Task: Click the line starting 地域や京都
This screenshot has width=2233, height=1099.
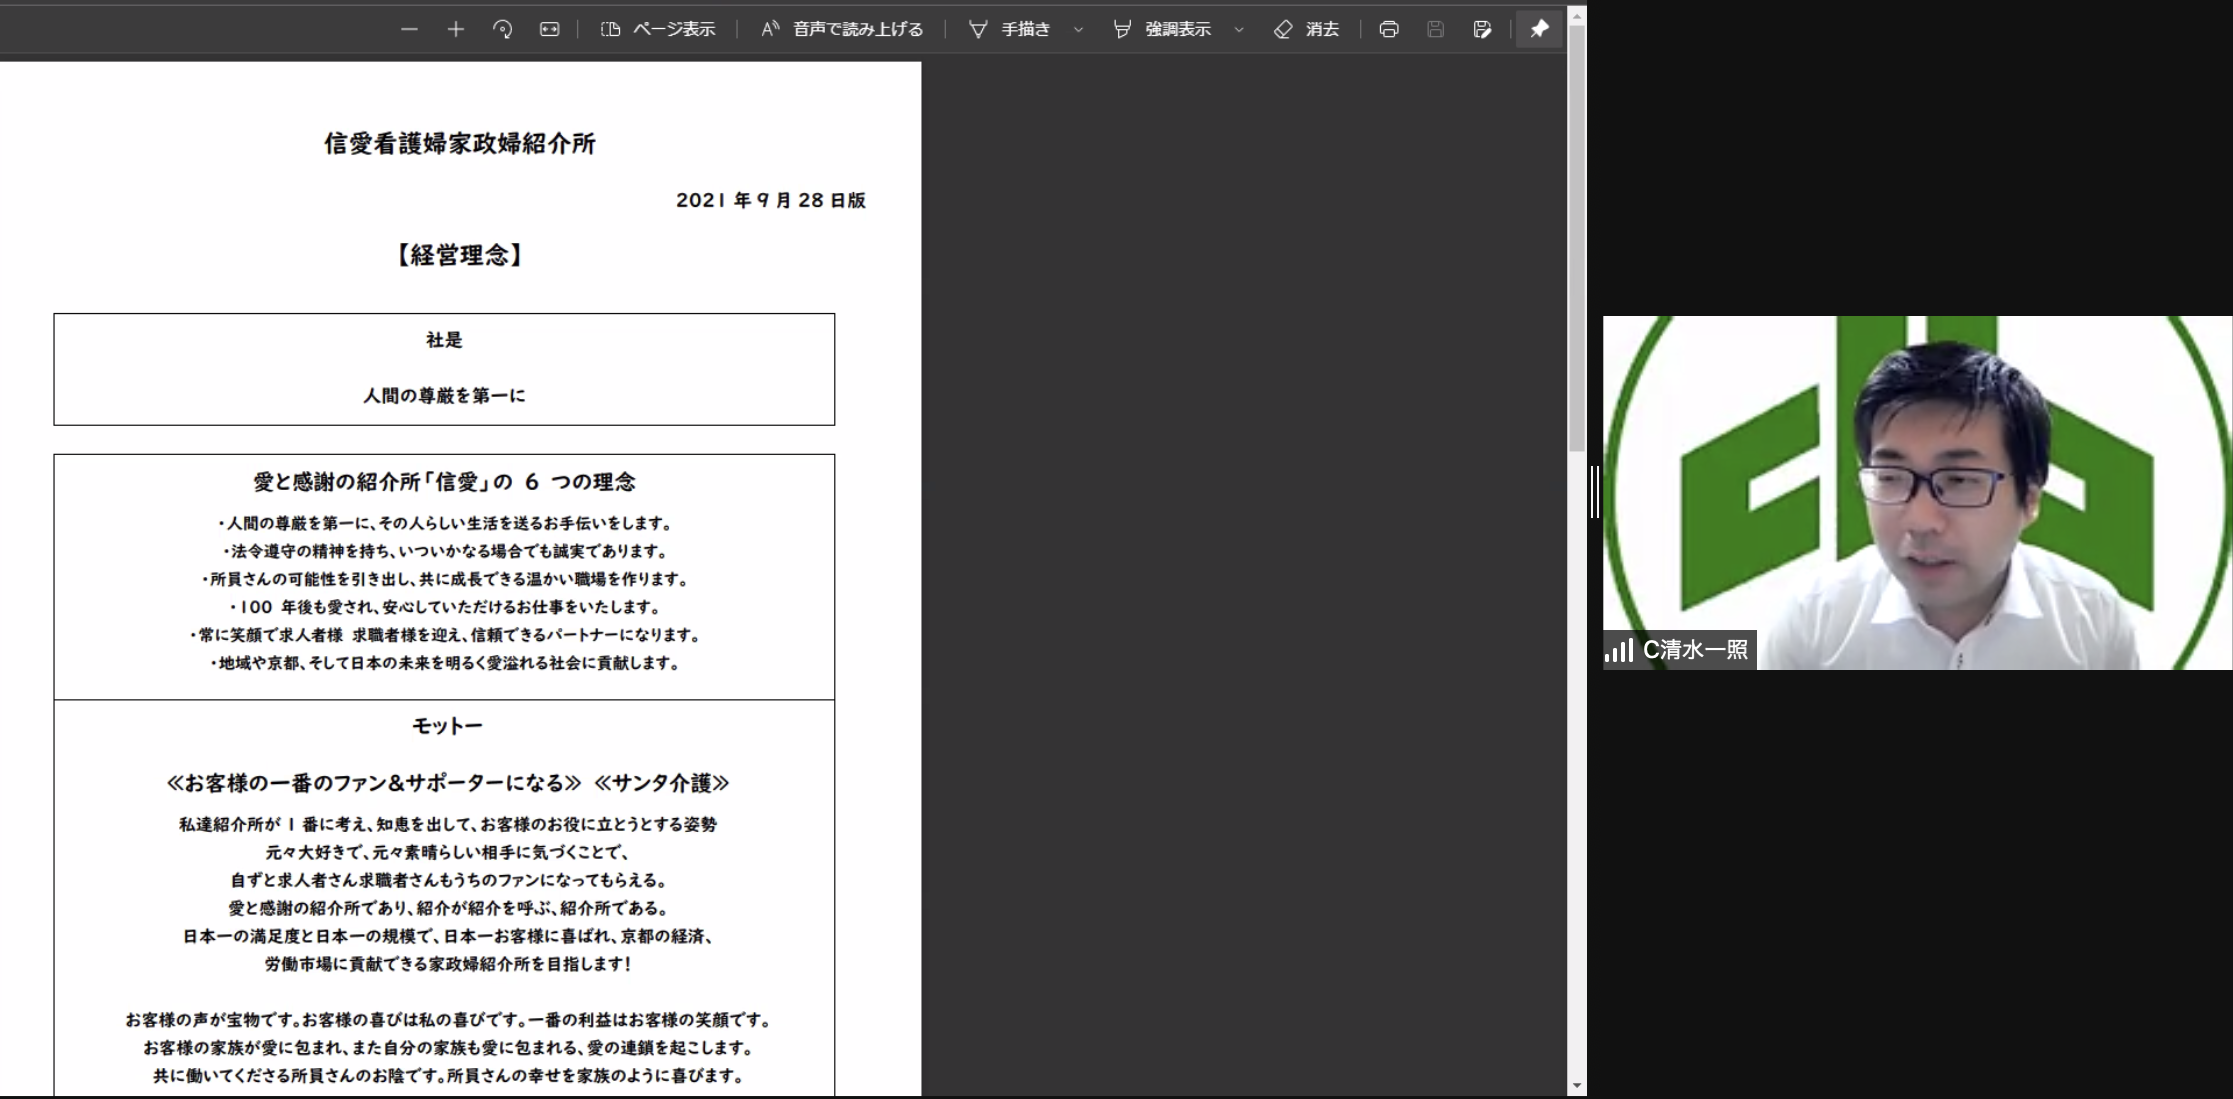Action: point(445,663)
